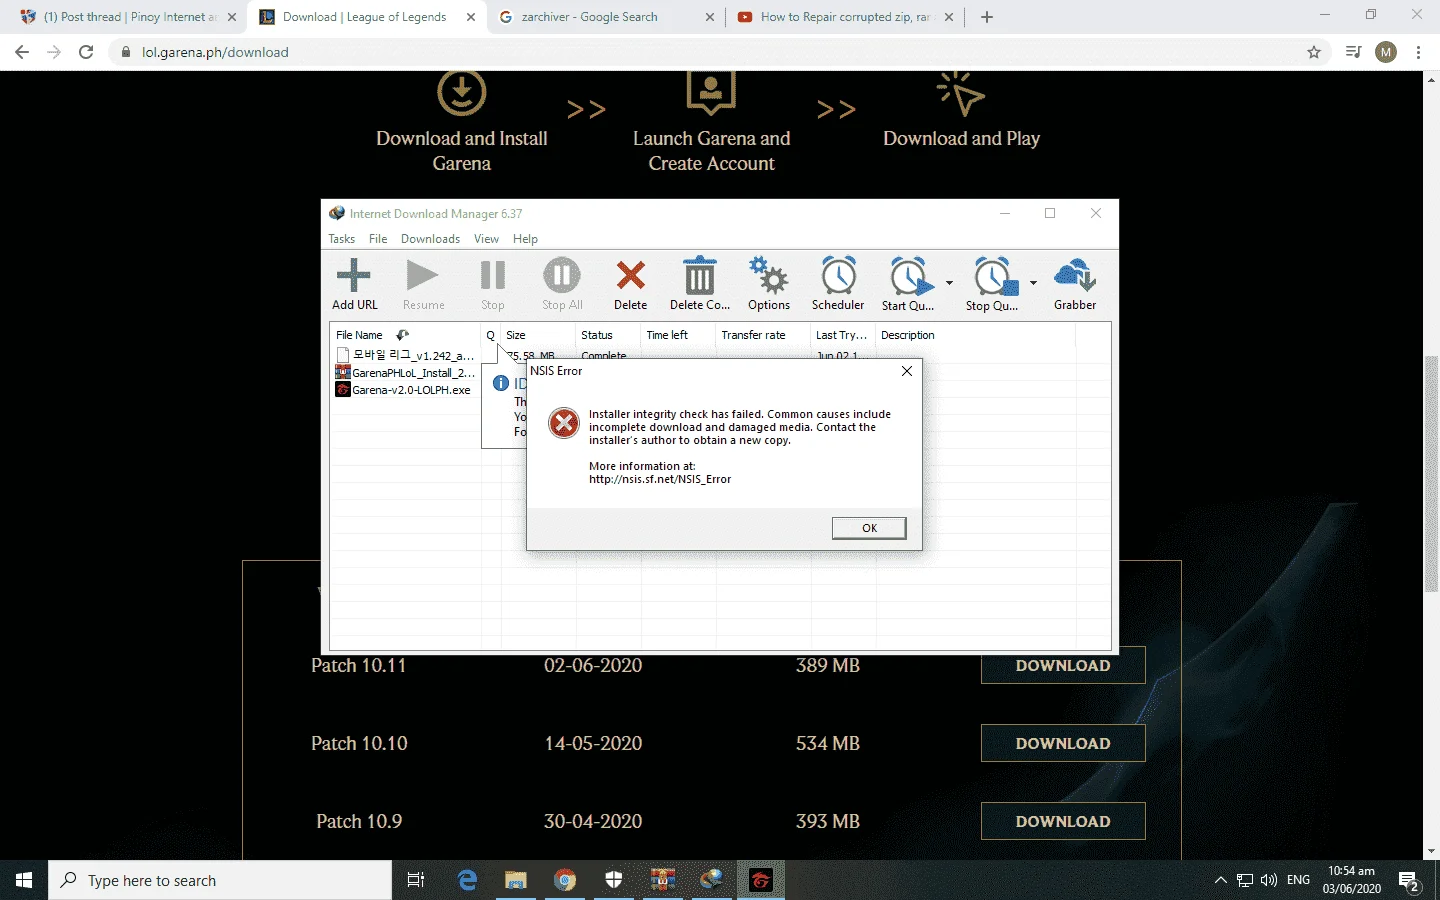Click the Download and Install Garena icon
1440x900 pixels.
pyautogui.click(x=462, y=93)
